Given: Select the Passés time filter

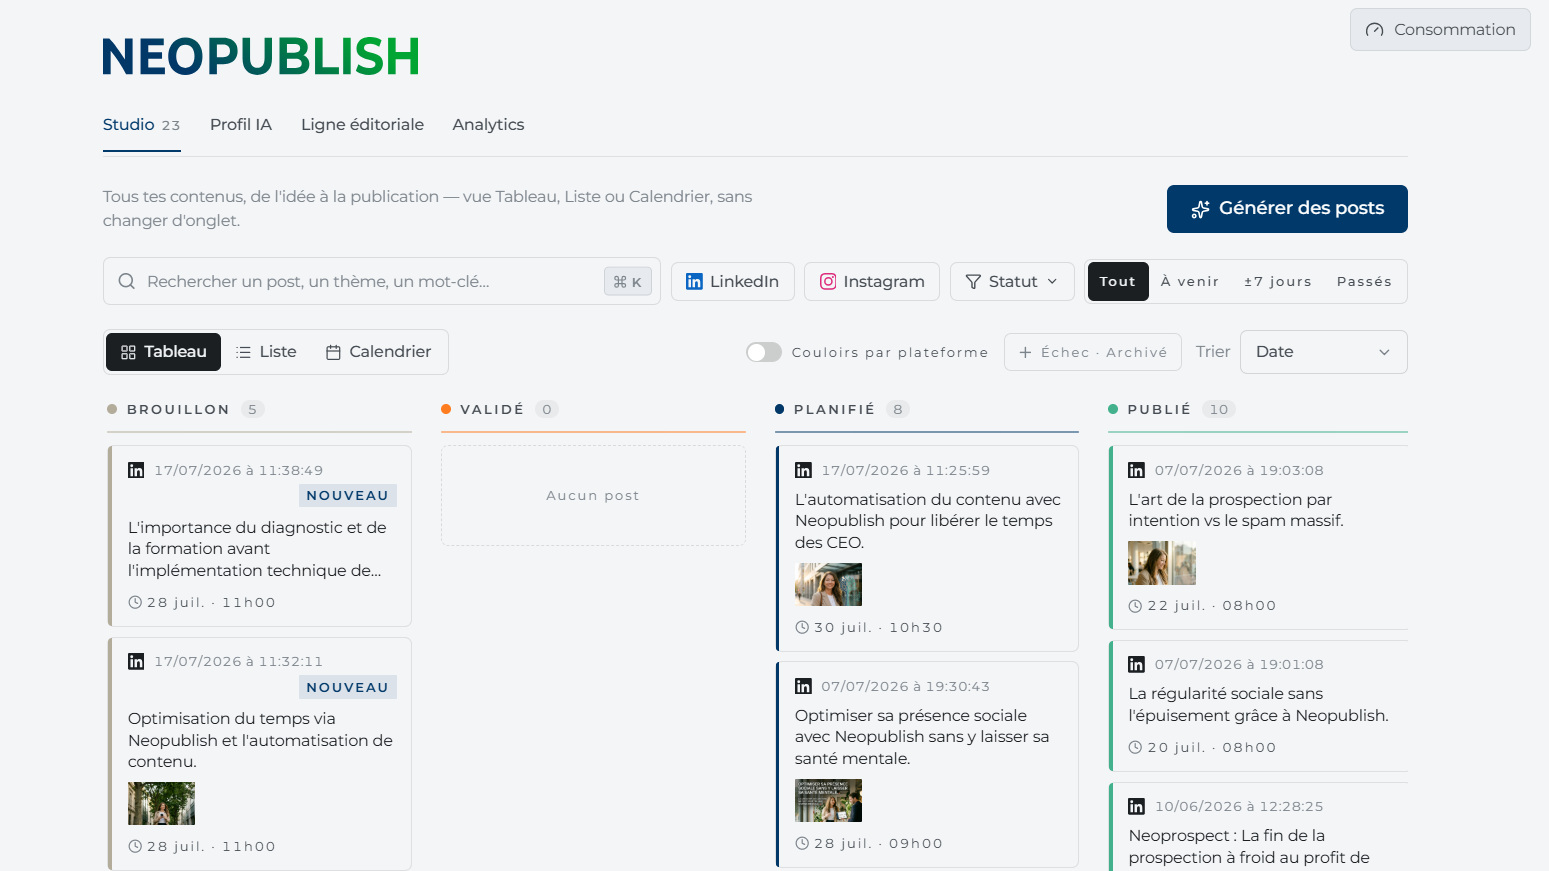Looking at the screenshot, I should (1364, 282).
